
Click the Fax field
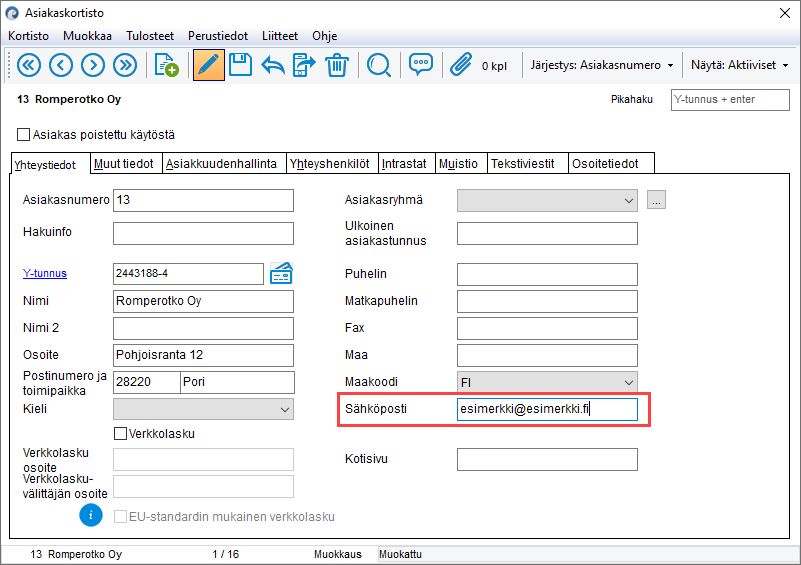(x=547, y=328)
